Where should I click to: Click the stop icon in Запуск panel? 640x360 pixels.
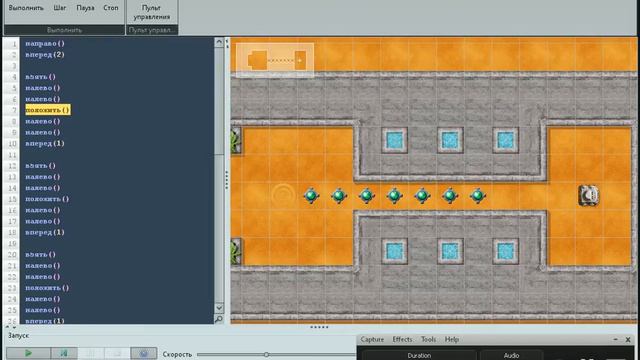pos(117,353)
